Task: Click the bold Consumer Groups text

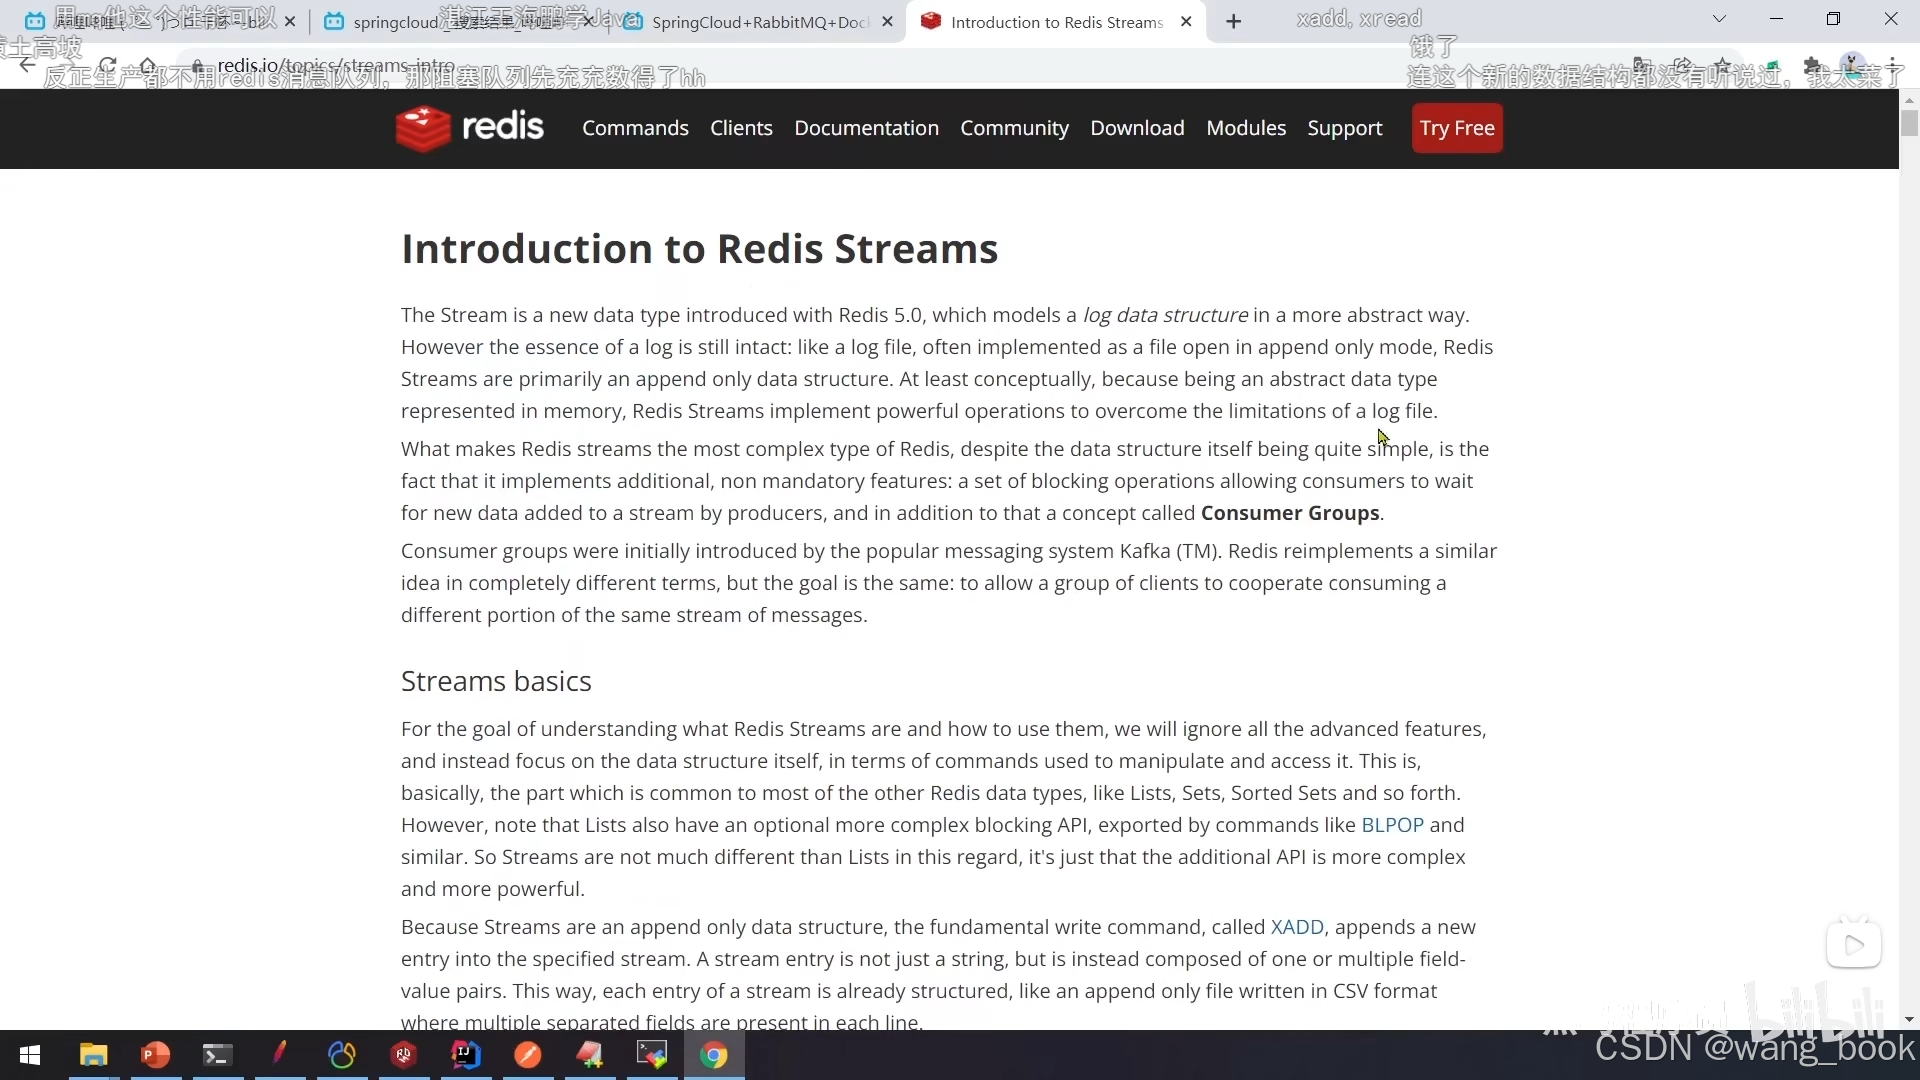Action: tap(1290, 513)
